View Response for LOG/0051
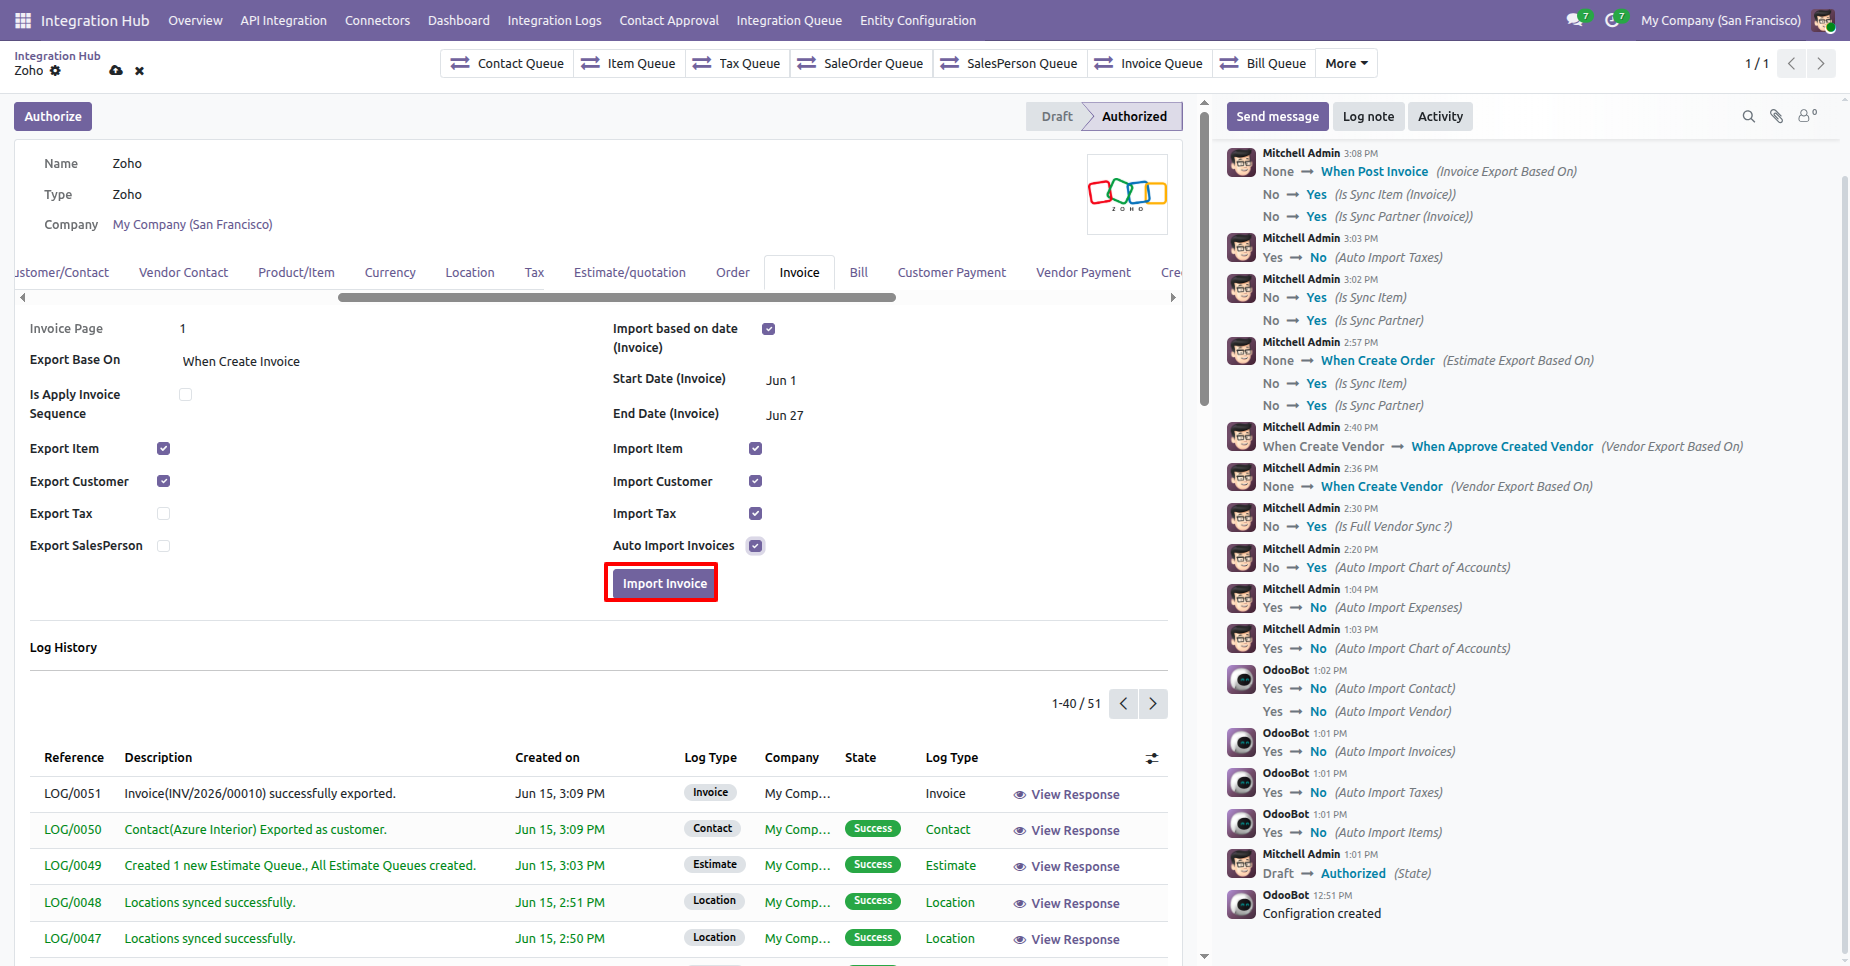 pyautogui.click(x=1066, y=795)
